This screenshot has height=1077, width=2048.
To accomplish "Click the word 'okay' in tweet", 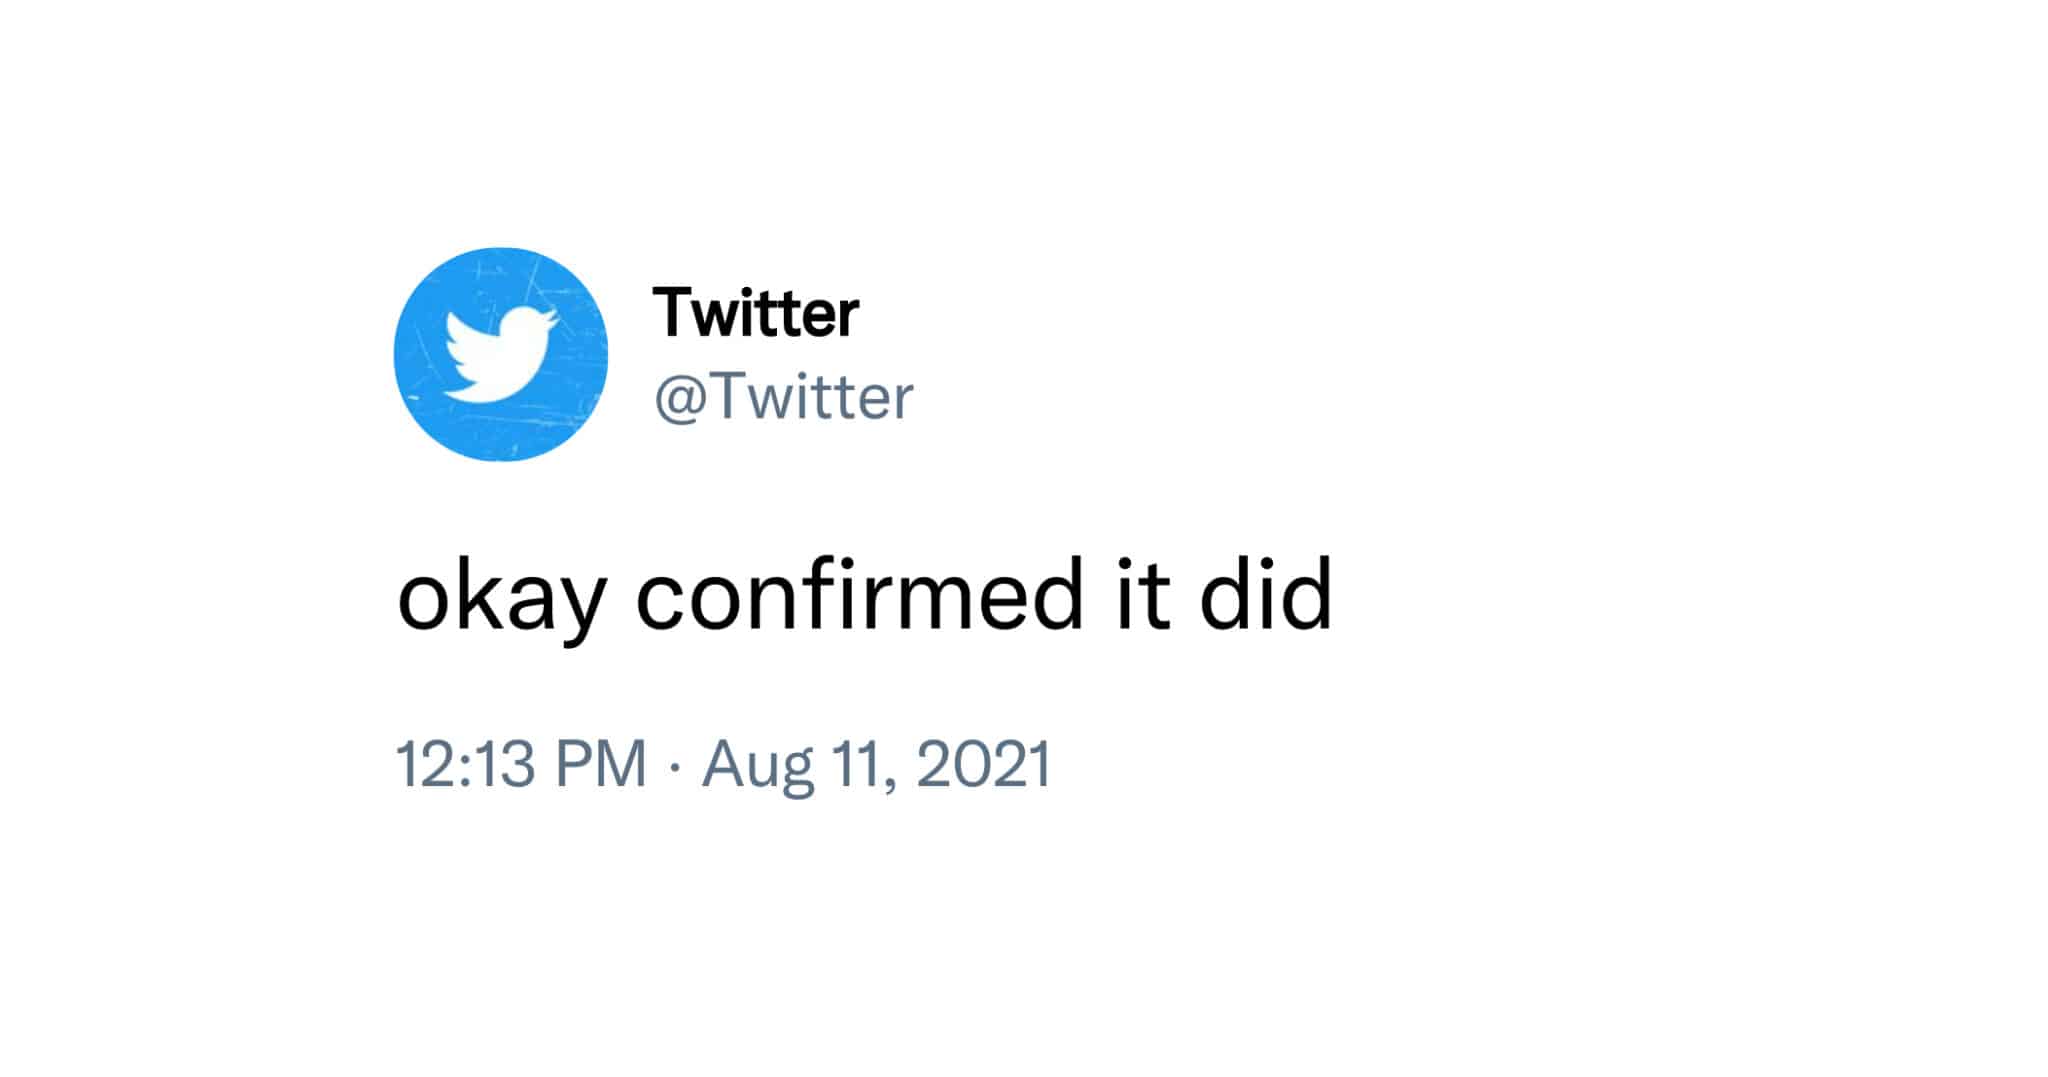I will [501, 600].
